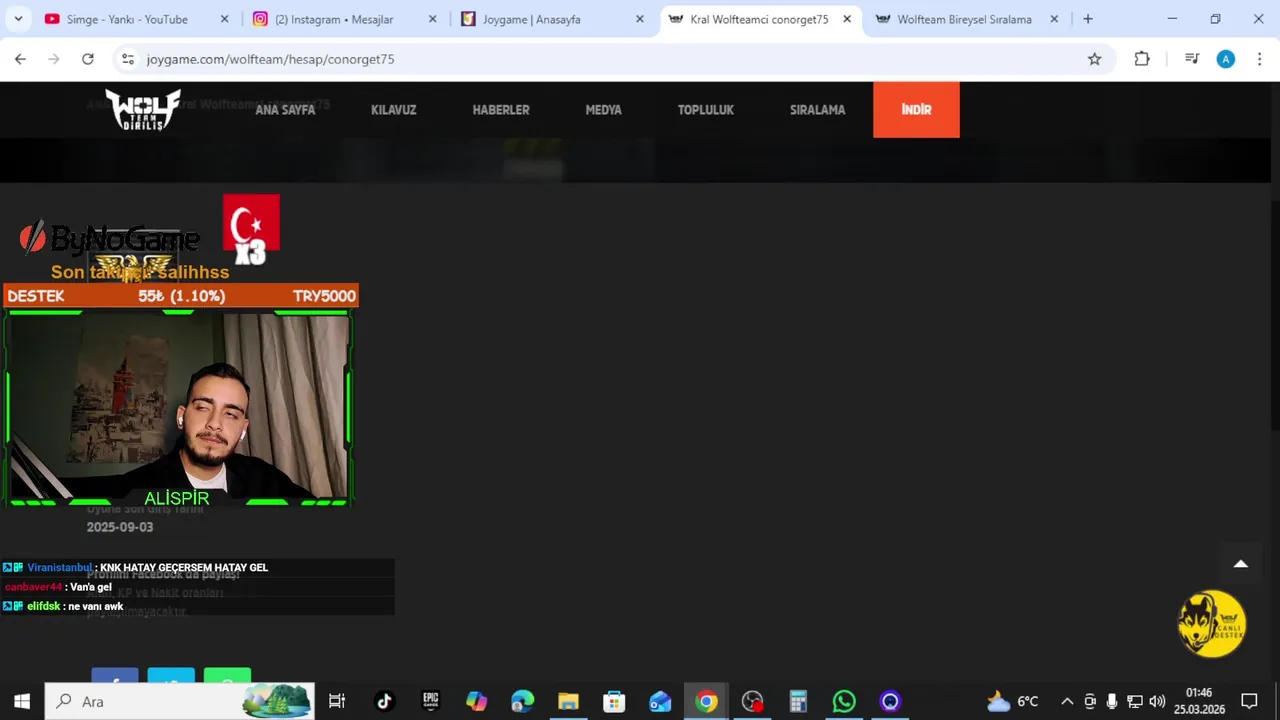Open the Chrome three-dot menu

coord(1259,59)
